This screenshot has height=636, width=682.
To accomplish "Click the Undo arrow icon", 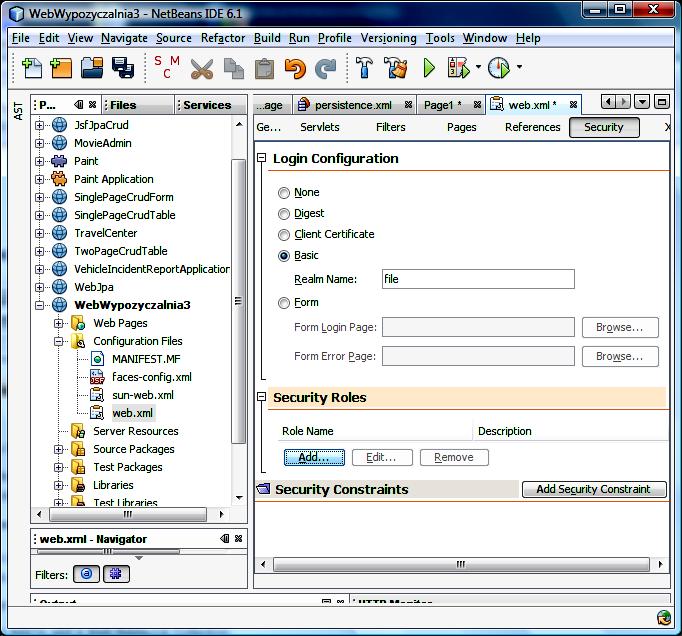I will (295, 69).
